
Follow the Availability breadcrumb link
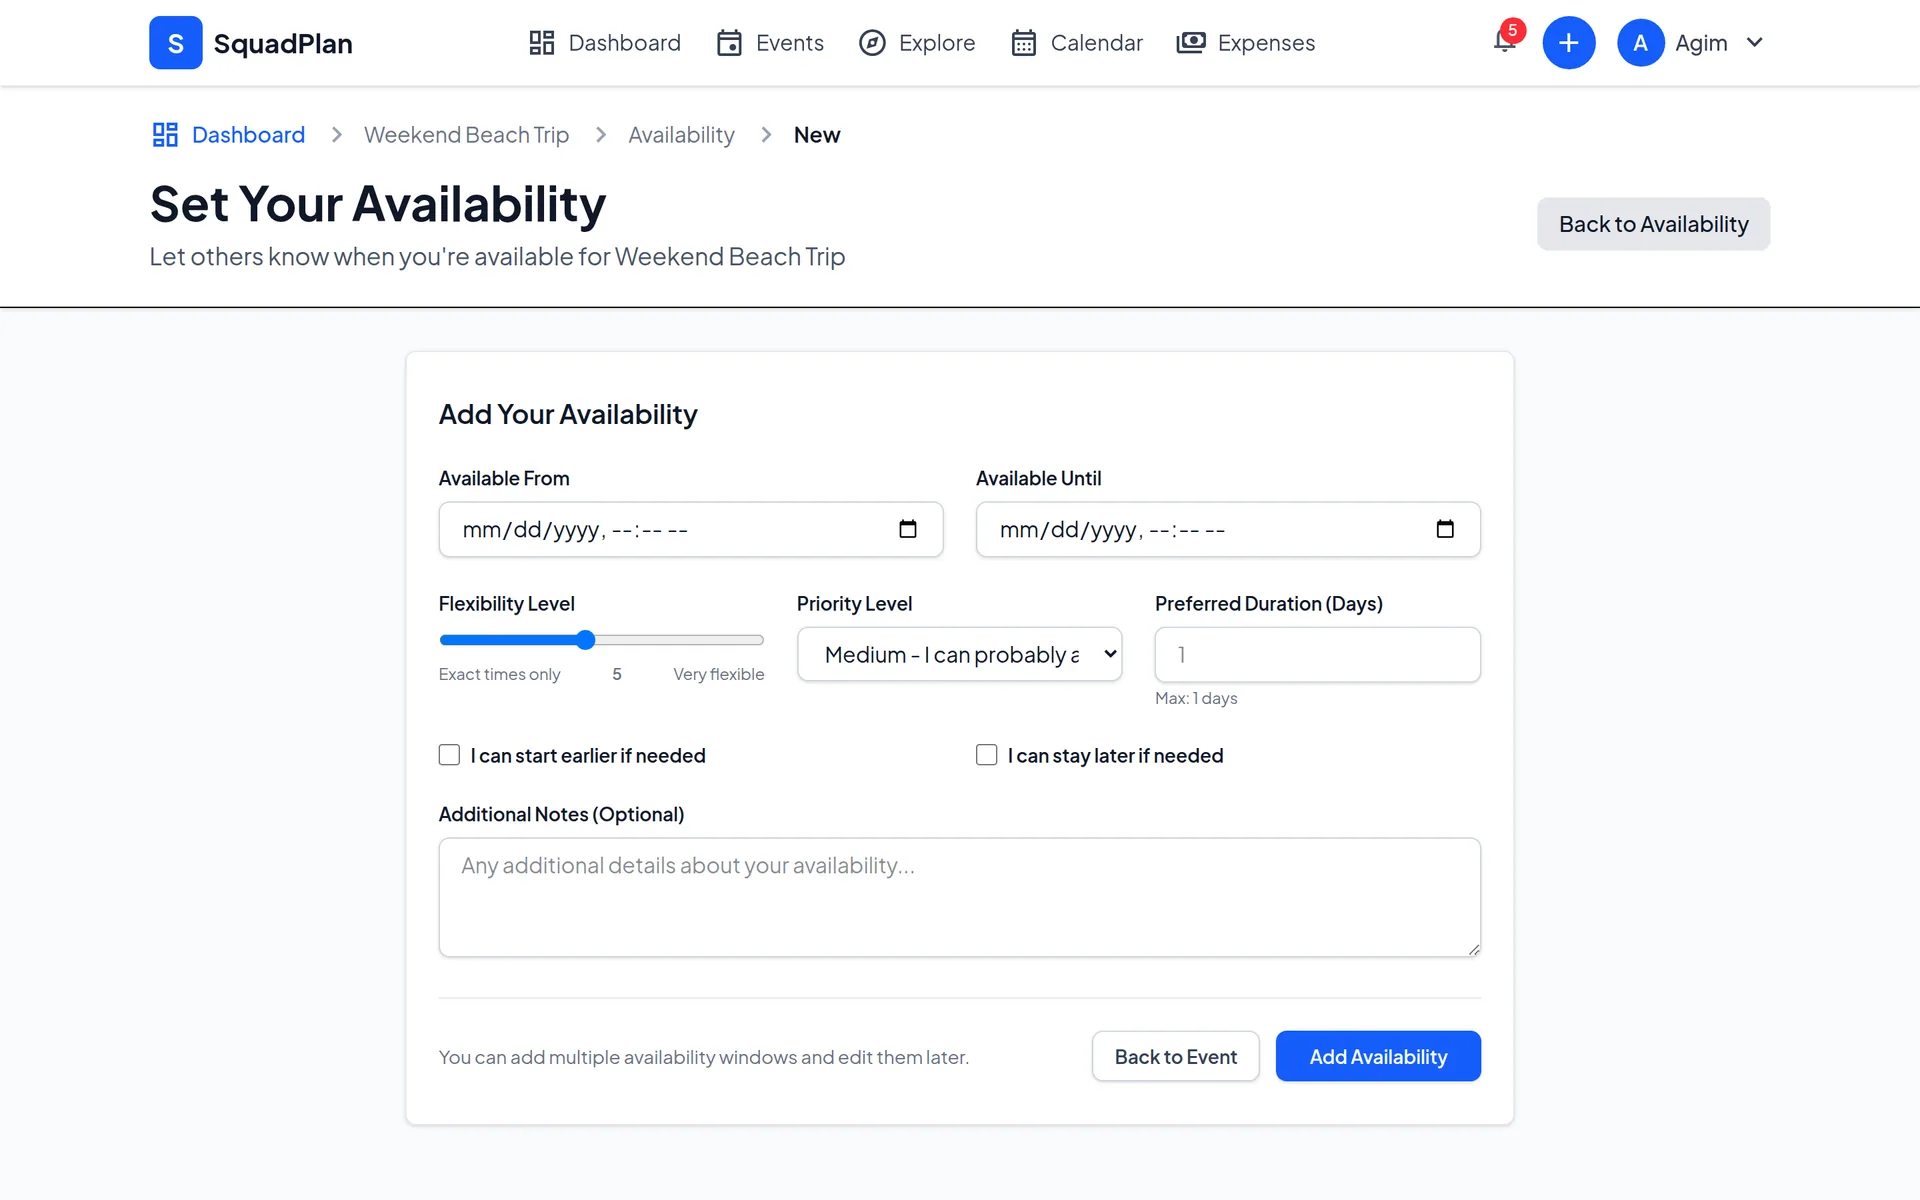point(681,135)
